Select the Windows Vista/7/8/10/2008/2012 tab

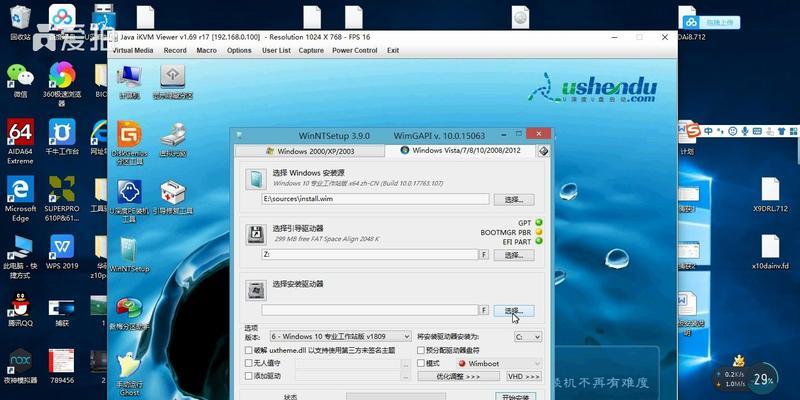coord(461,151)
